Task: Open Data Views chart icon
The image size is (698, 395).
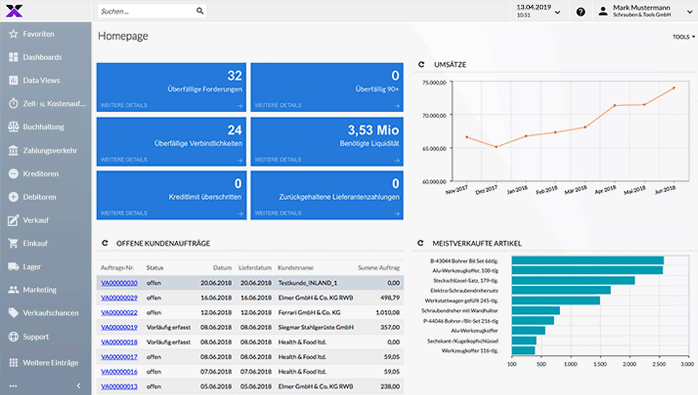Action: click(13, 80)
